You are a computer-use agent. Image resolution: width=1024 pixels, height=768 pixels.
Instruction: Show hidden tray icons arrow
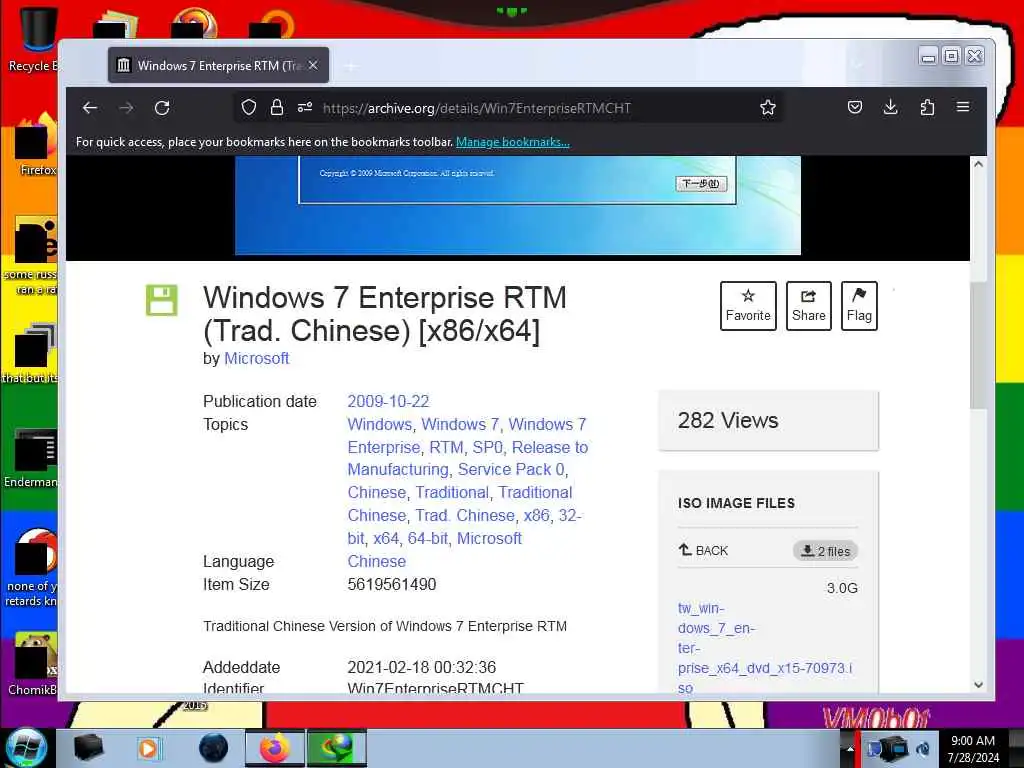point(850,748)
